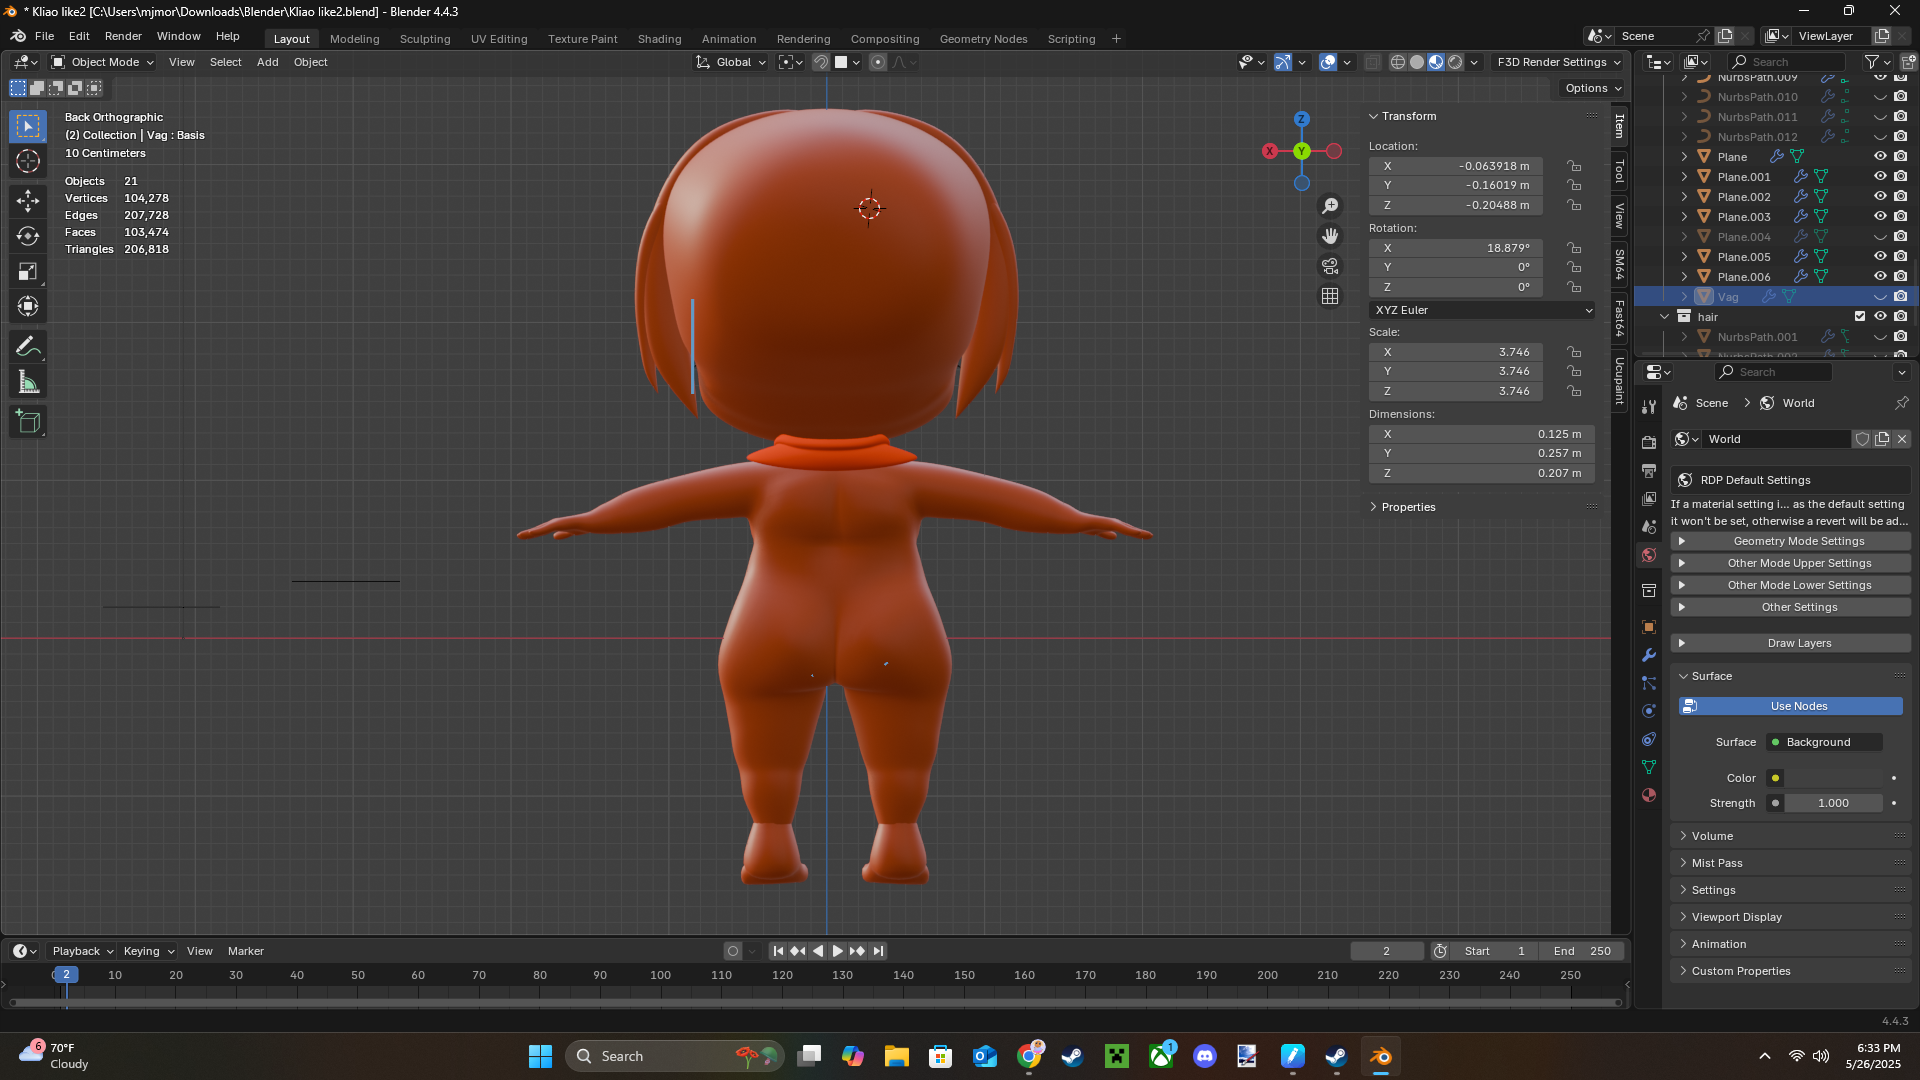Open Modifiers wrench properties tab
Image resolution: width=1920 pixels, height=1080 pixels.
pyautogui.click(x=1649, y=655)
